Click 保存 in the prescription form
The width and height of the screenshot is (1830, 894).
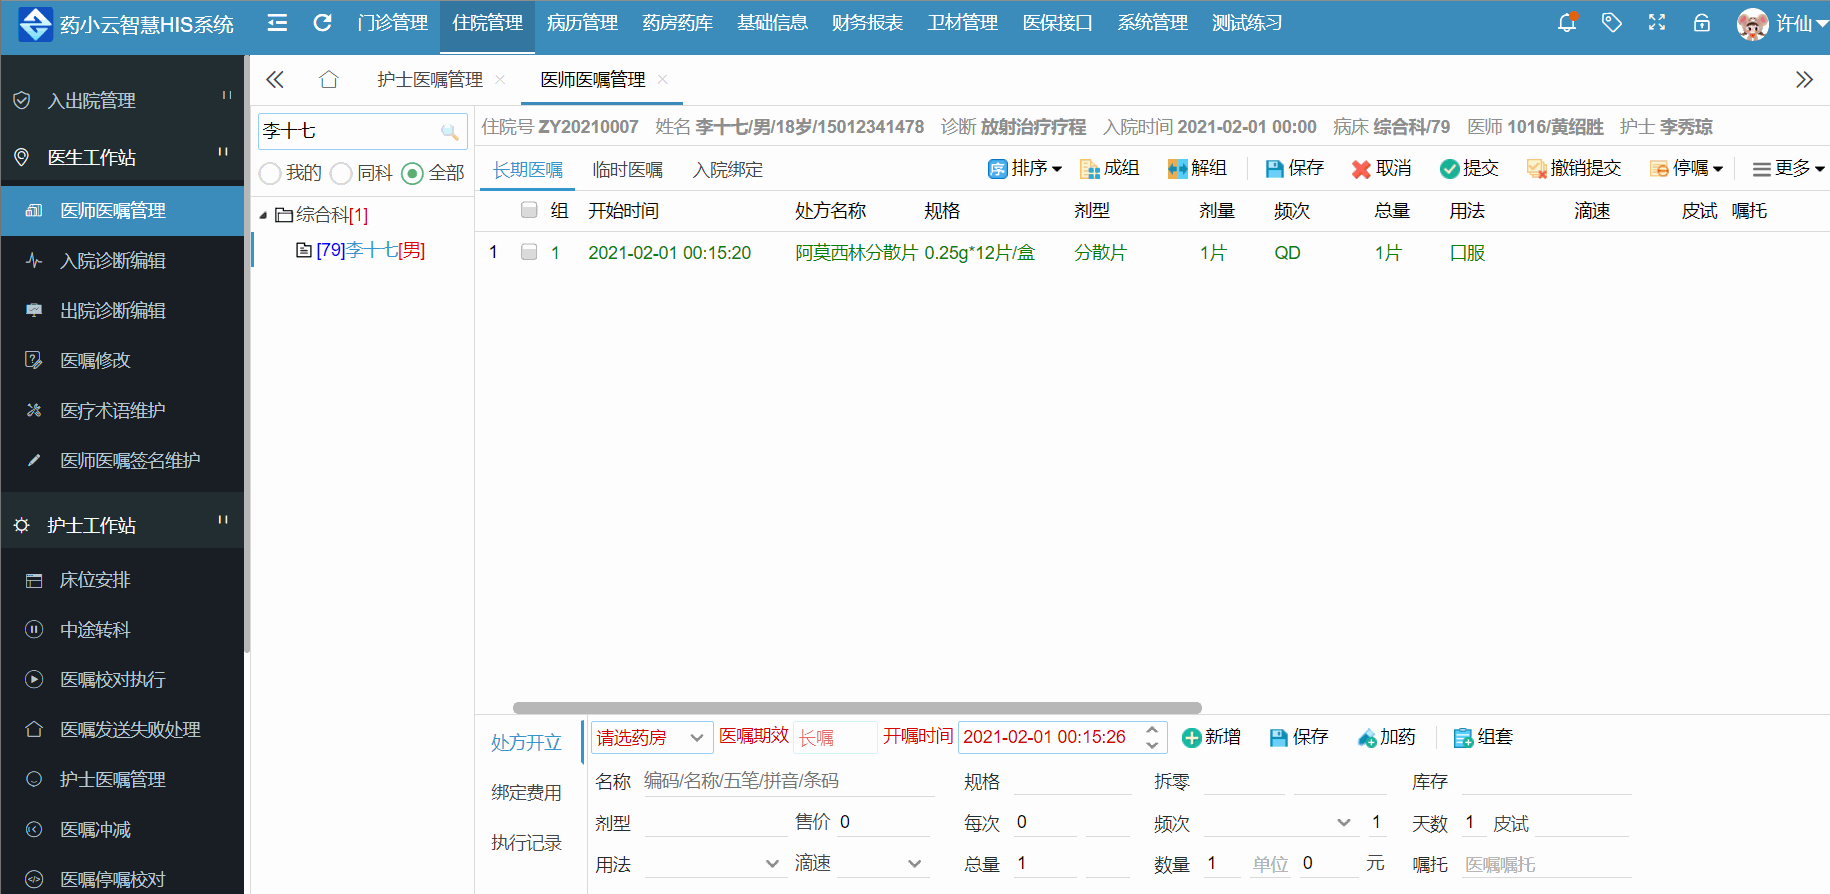(1298, 738)
